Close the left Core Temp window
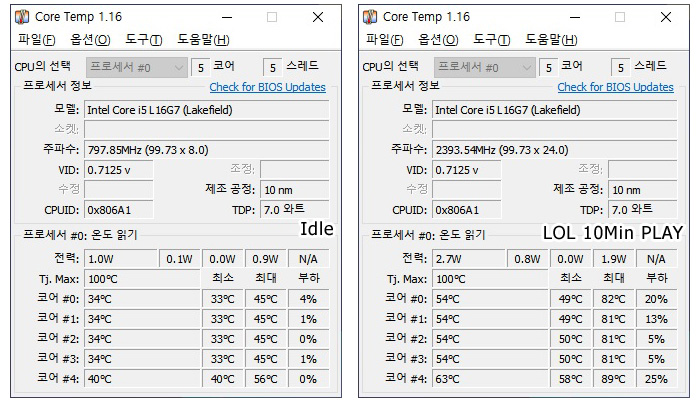 pyautogui.click(x=318, y=17)
